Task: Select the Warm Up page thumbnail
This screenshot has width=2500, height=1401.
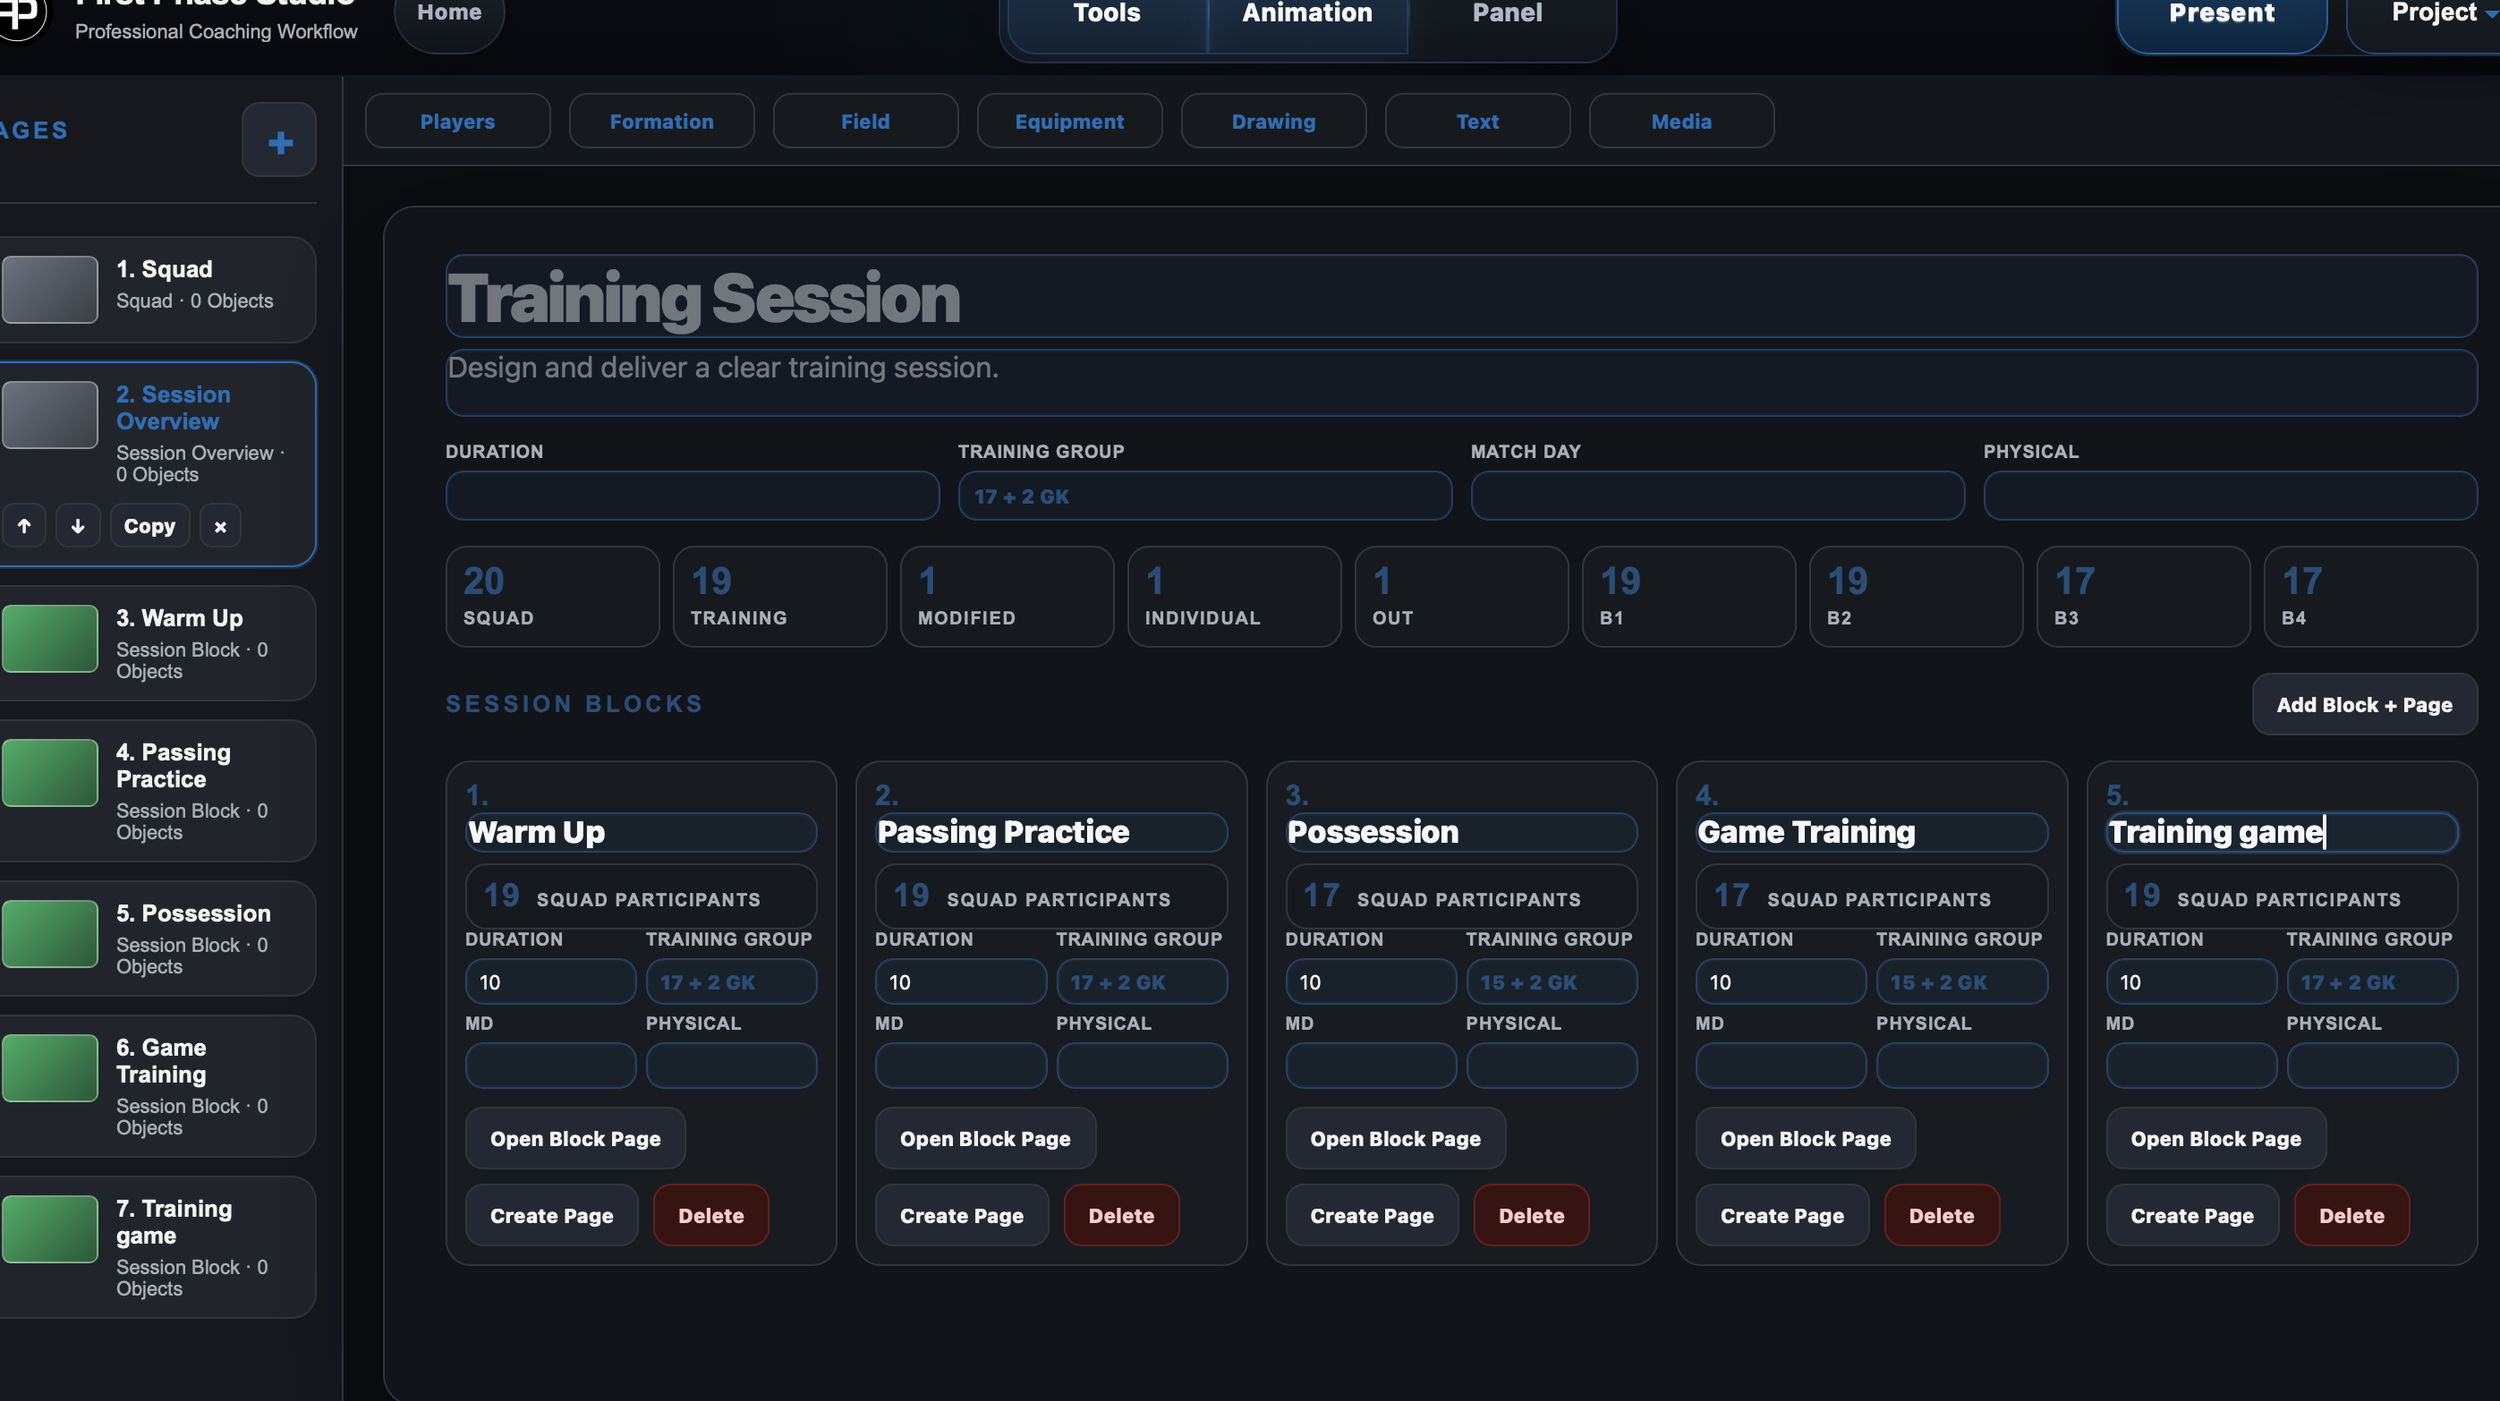Action: [x=49, y=638]
